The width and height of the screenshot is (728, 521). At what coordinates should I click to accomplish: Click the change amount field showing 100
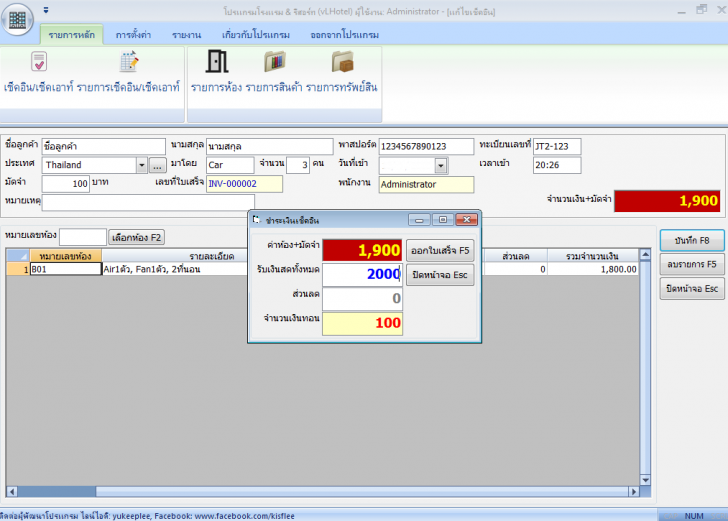pos(362,323)
